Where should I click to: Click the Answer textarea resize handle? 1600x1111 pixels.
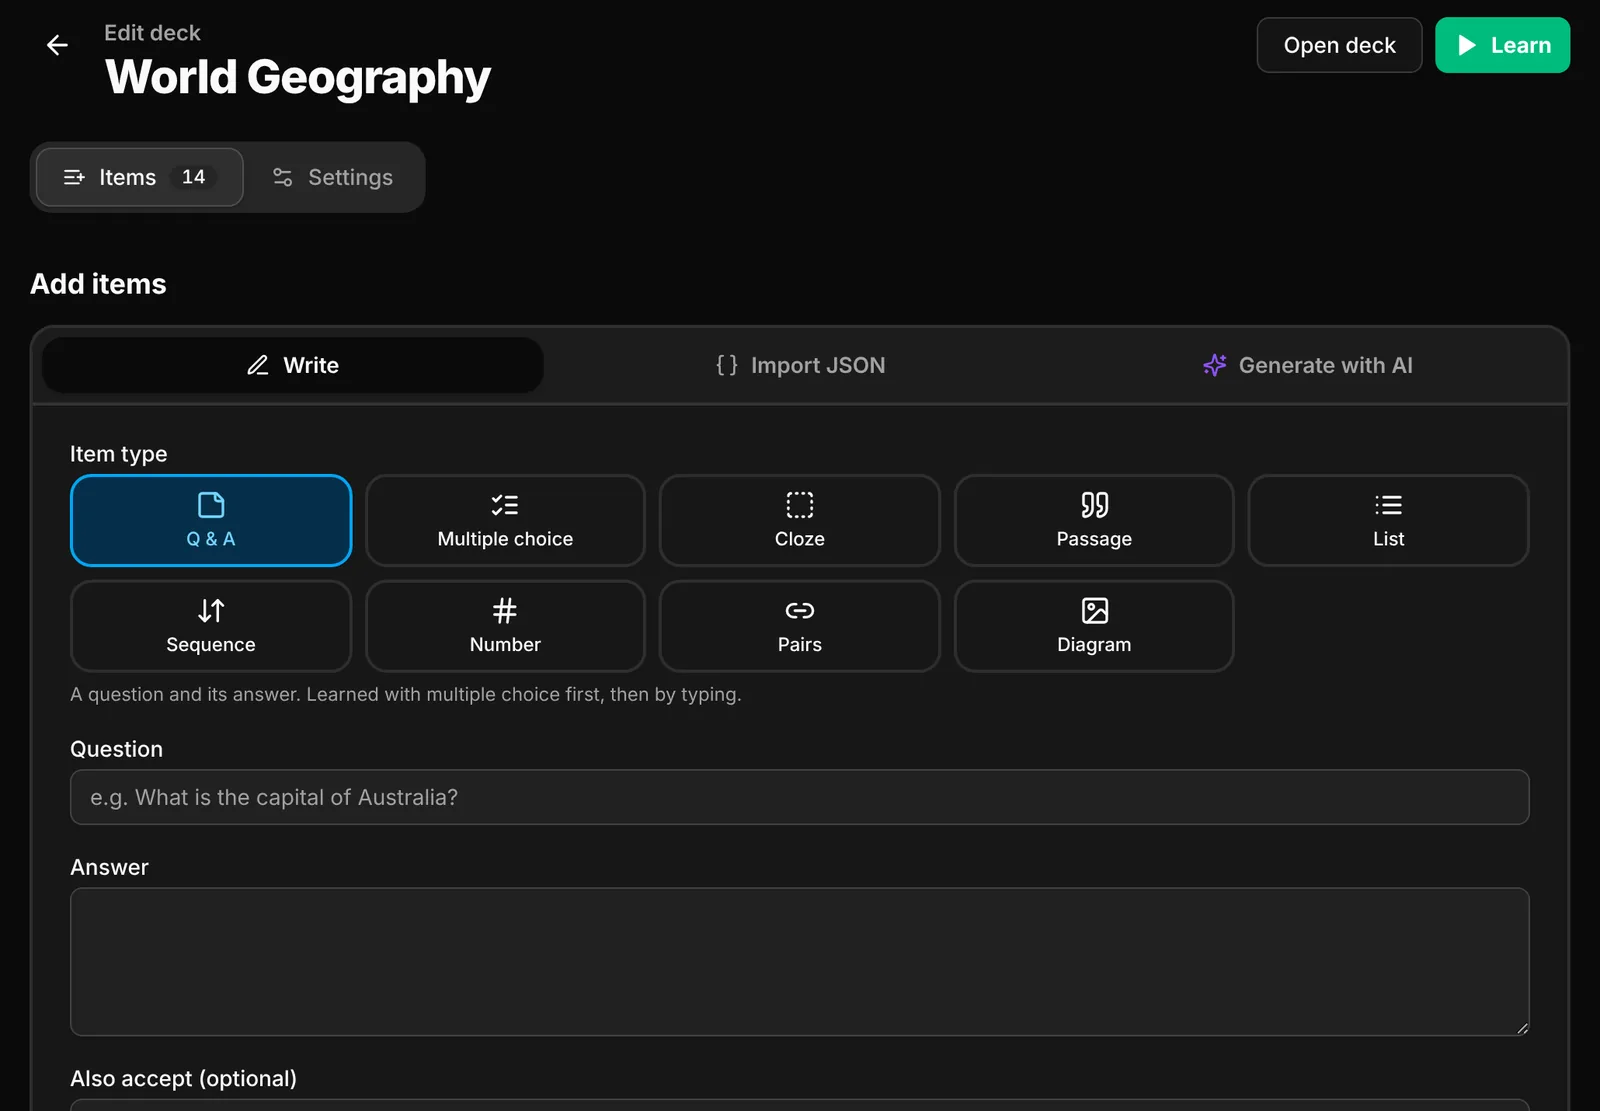pos(1522,1028)
